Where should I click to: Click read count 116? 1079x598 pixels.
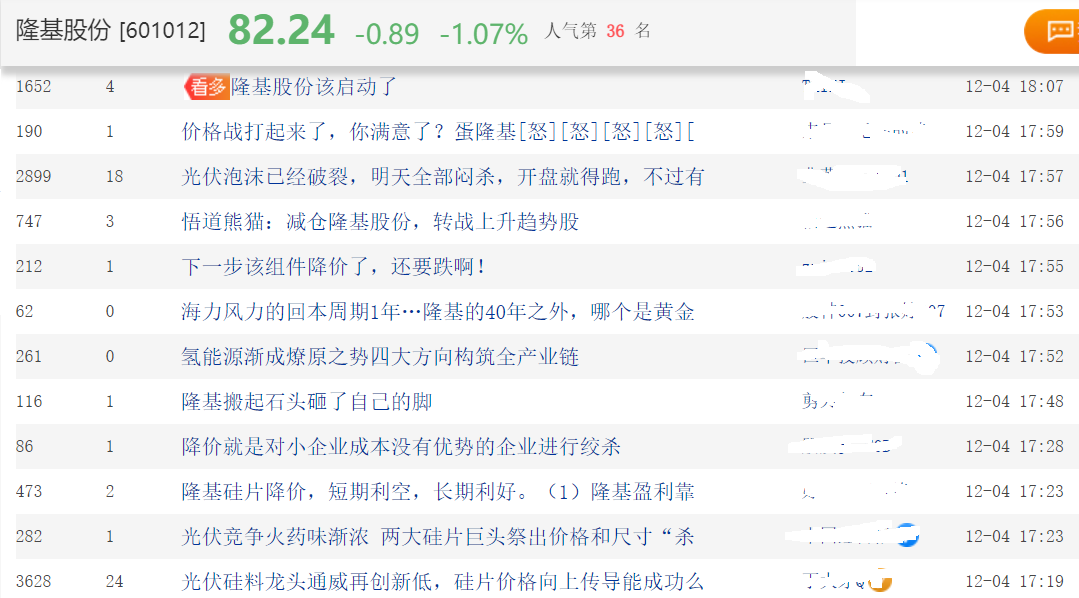tap(29, 401)
